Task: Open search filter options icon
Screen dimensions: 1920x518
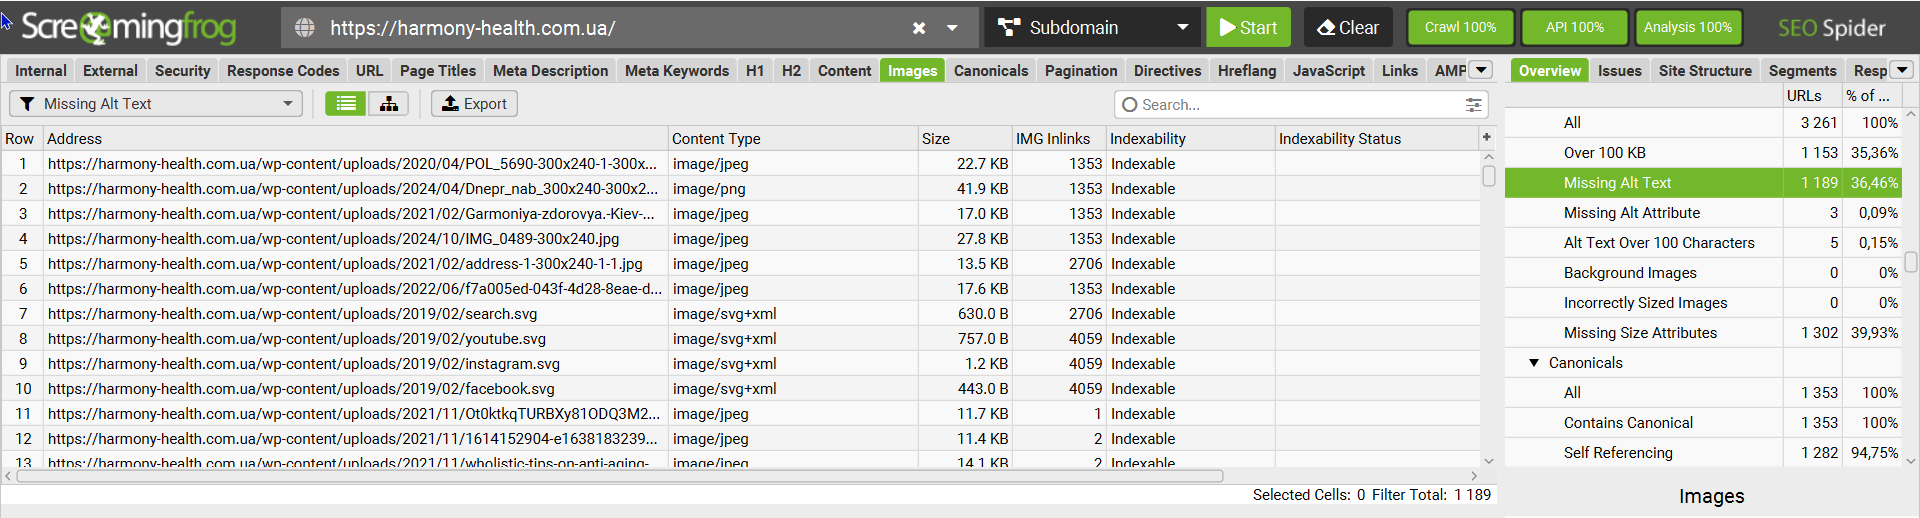Action: tap(1473, 104)
